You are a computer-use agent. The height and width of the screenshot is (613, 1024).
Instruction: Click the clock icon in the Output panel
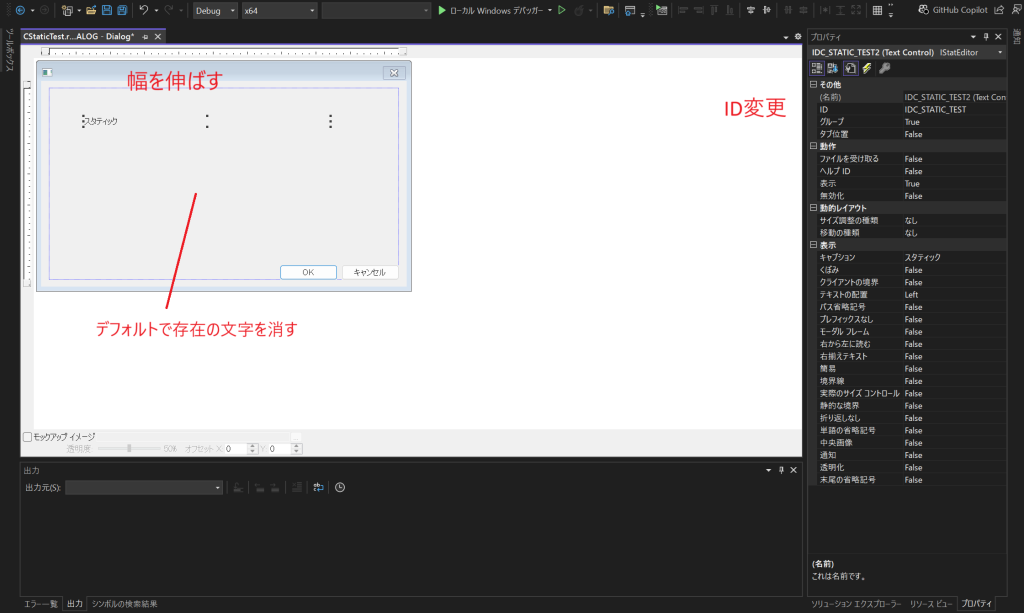340,487
